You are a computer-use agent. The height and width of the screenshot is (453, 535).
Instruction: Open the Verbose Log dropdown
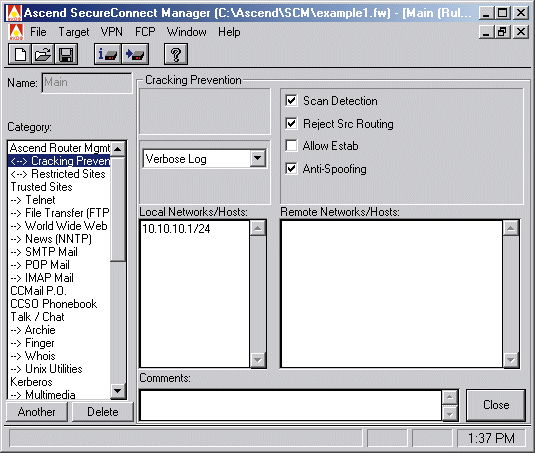click(258, 158)
